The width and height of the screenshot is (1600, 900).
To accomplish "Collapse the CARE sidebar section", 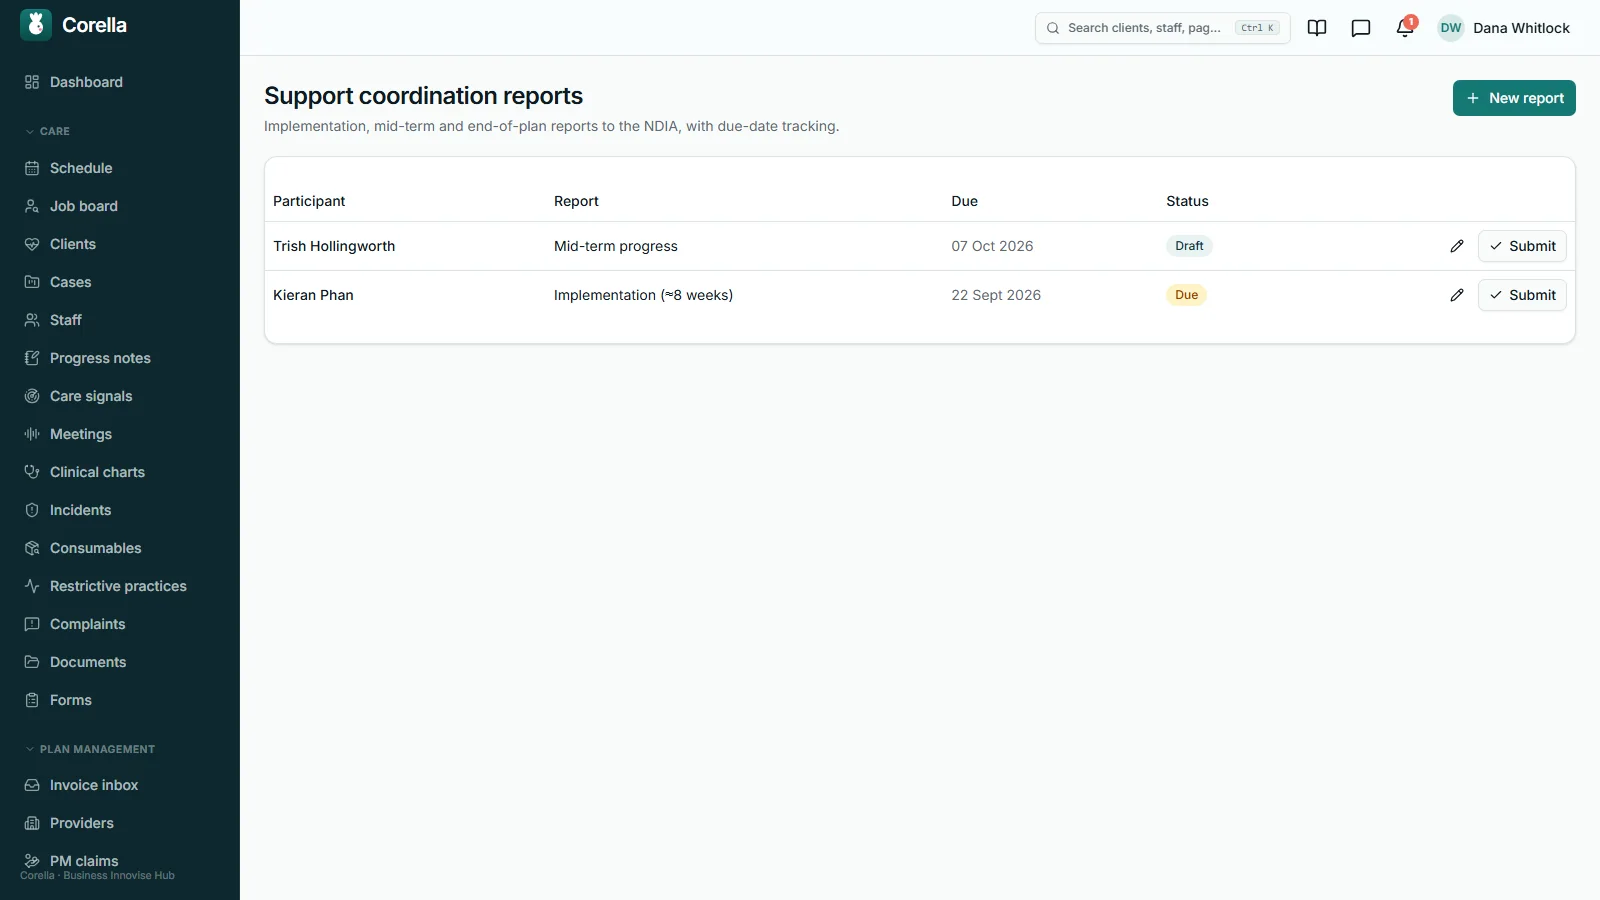I will click(x=48, y=131).
